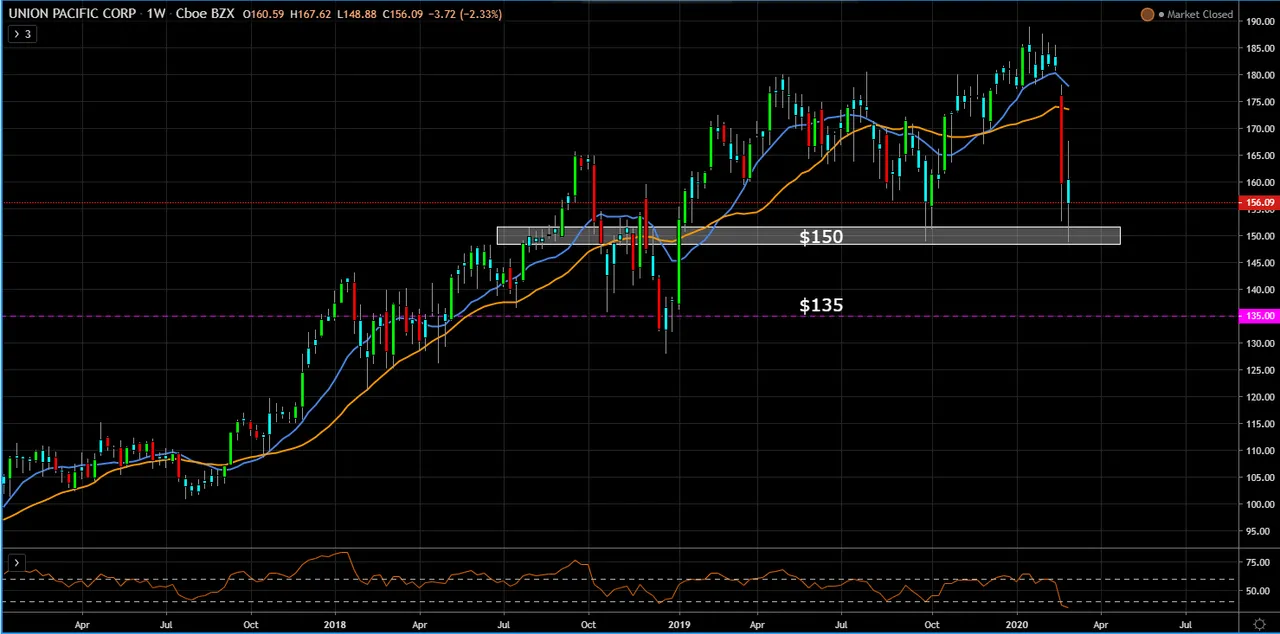Image resolution: width=1280 pixels, height=634 pixels.
Task: Click the 95.00 price axis label
Action: tap(1259, 531)
